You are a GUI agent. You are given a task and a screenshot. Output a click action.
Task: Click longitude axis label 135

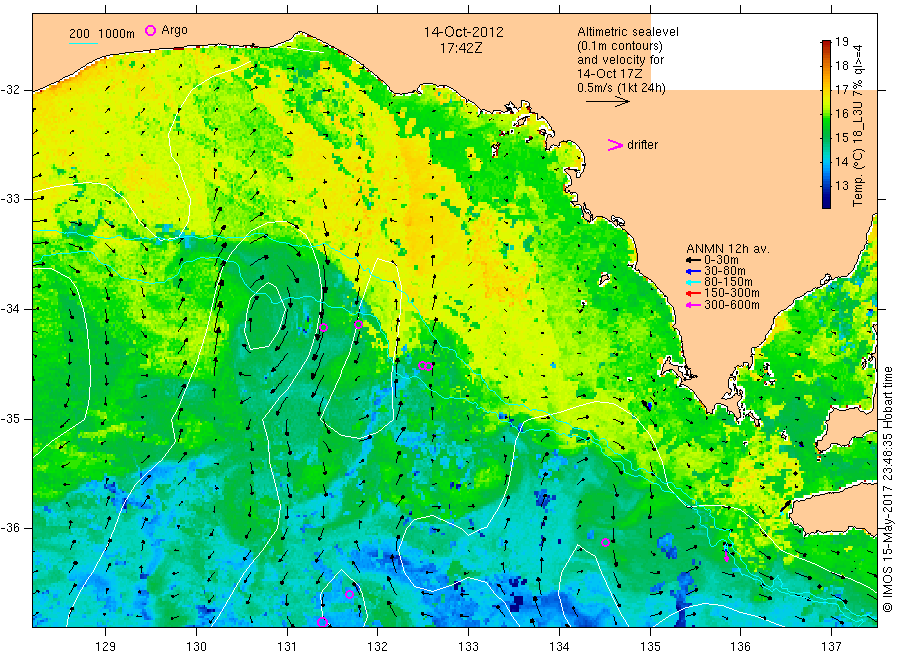(650, 647)
